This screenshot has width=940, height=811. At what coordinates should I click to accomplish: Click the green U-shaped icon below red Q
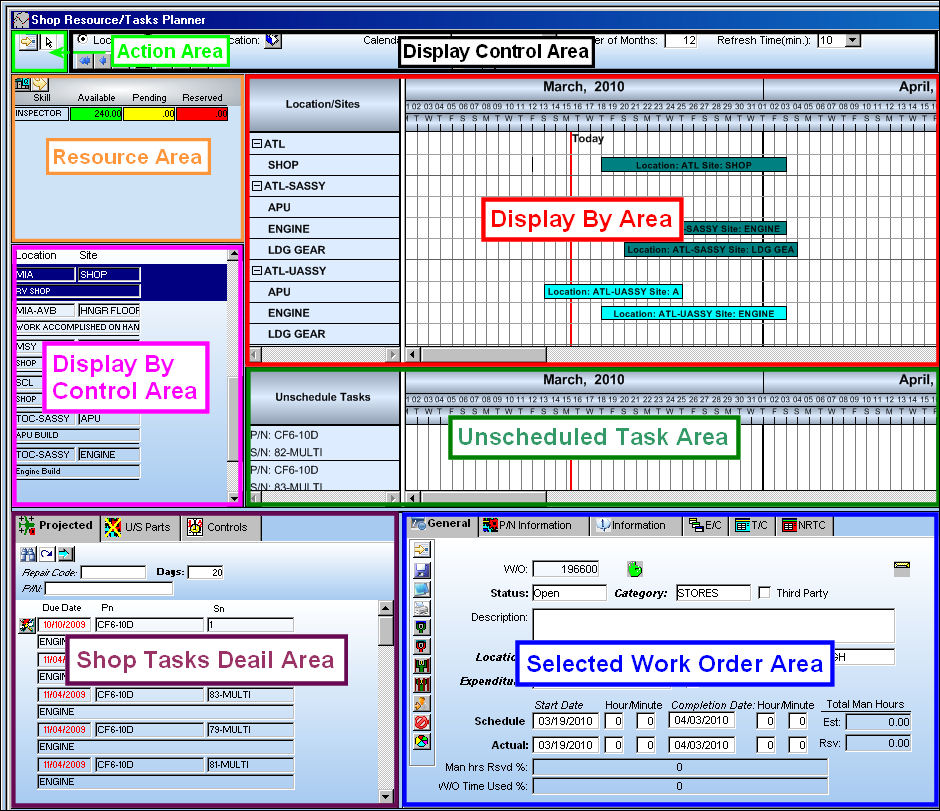pos(421,665)
